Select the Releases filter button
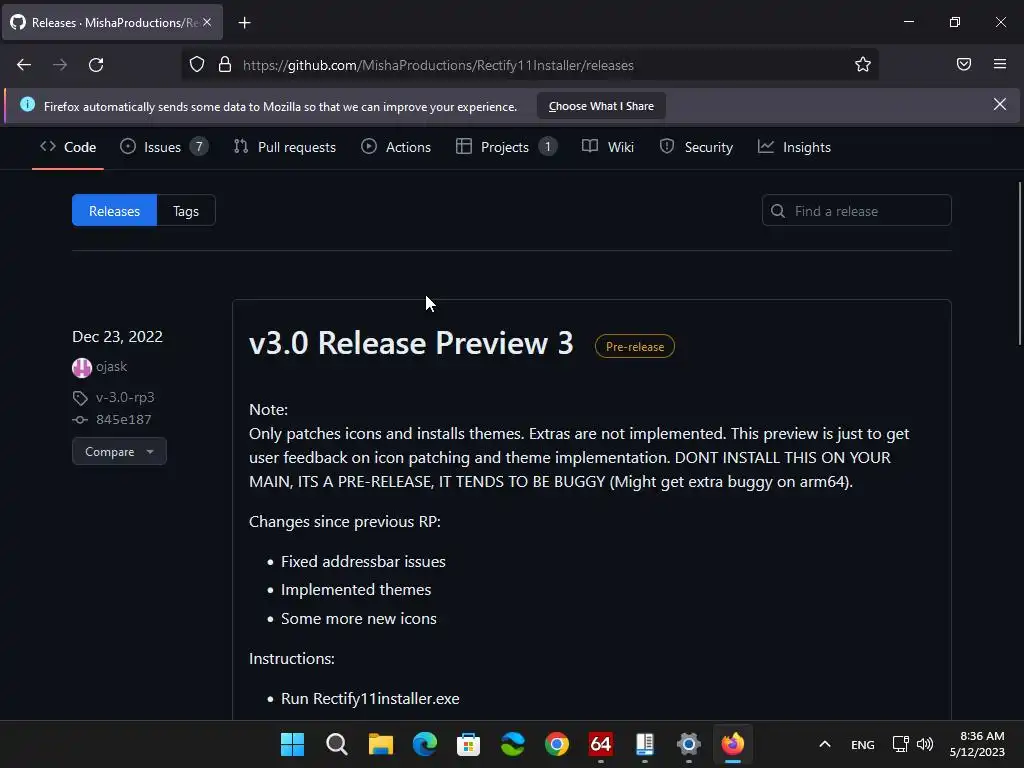The image size is (1024, 768). [114, 211]
